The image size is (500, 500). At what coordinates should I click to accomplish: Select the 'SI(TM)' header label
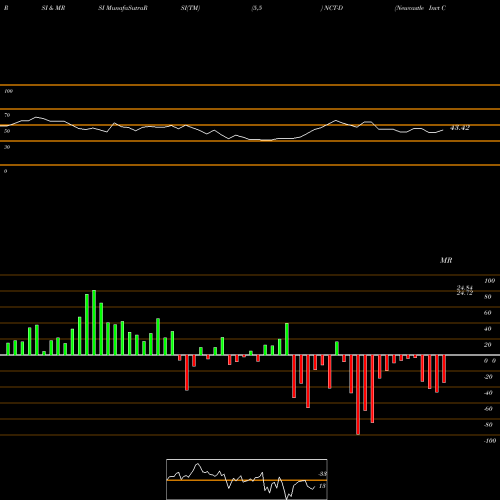(190, 8)
